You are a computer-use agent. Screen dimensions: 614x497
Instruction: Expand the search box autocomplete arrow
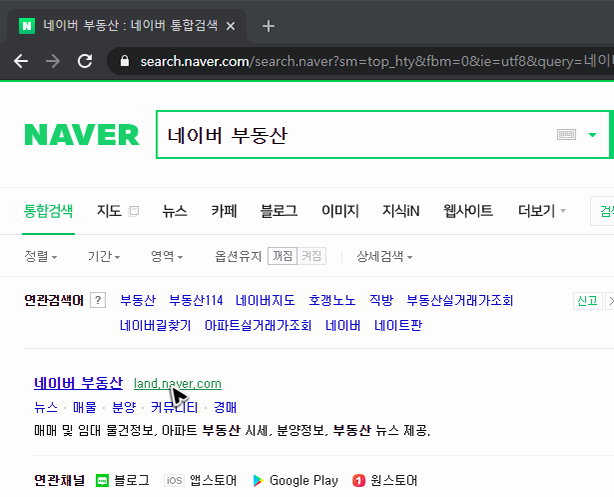point(592,135)
